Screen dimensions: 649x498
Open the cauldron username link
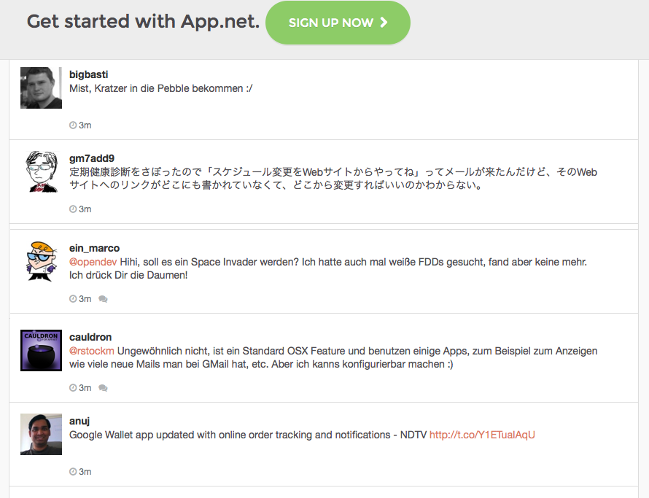pos(90,337)
